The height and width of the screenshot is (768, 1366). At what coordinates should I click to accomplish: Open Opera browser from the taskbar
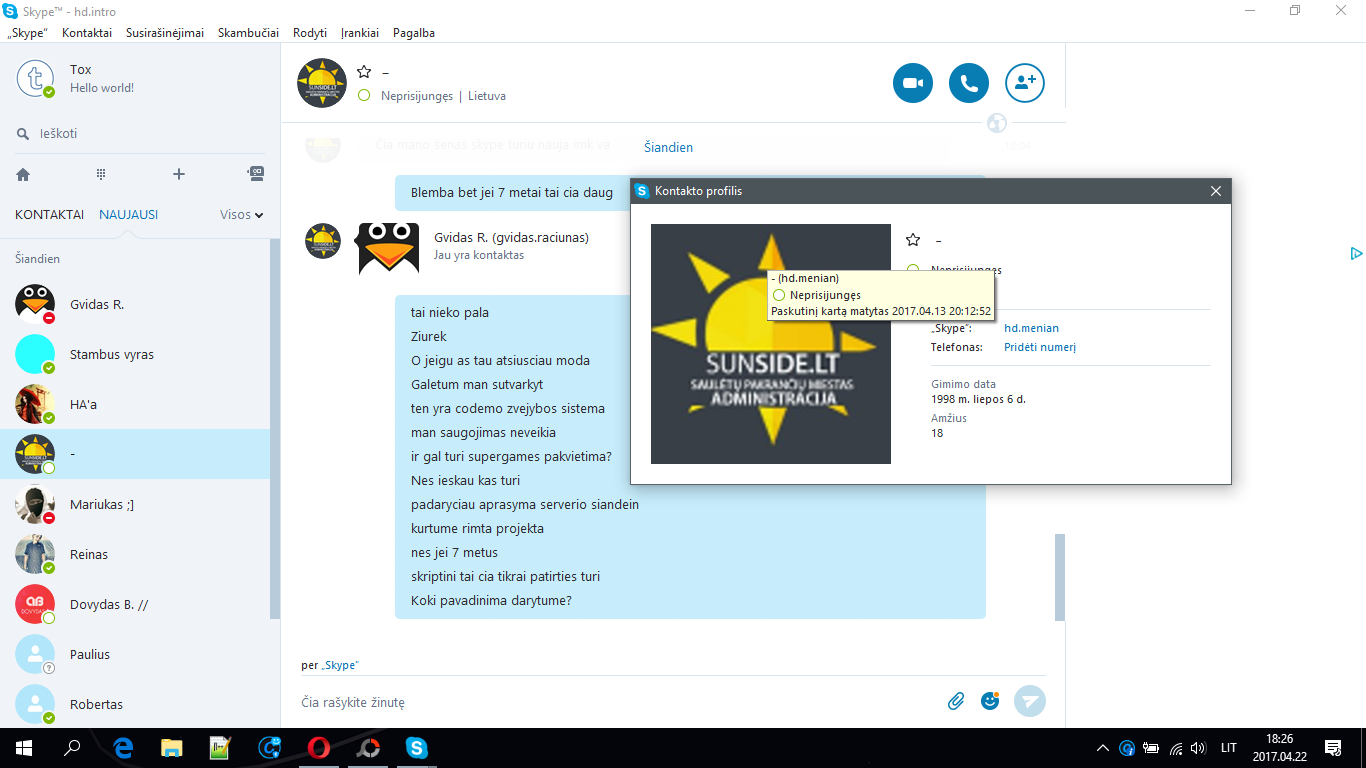[x=319, y=748]
